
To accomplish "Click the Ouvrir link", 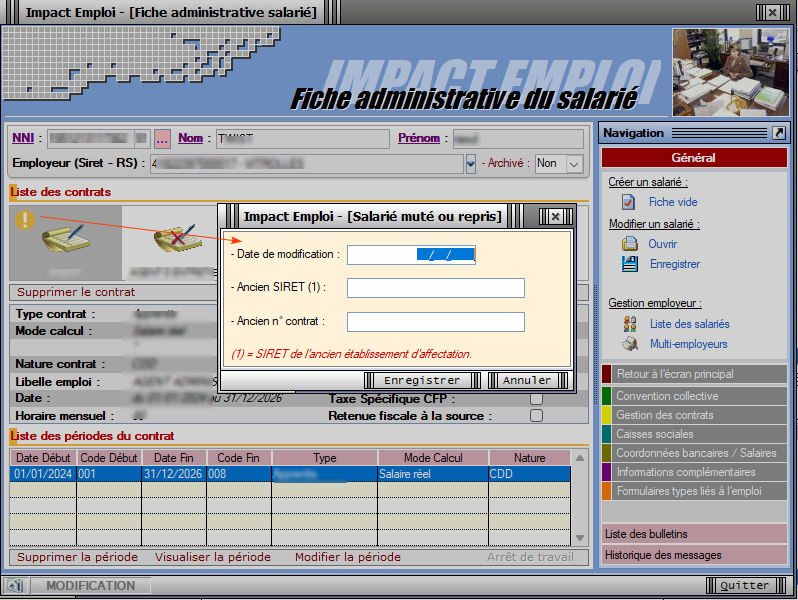I will [663, 244].
